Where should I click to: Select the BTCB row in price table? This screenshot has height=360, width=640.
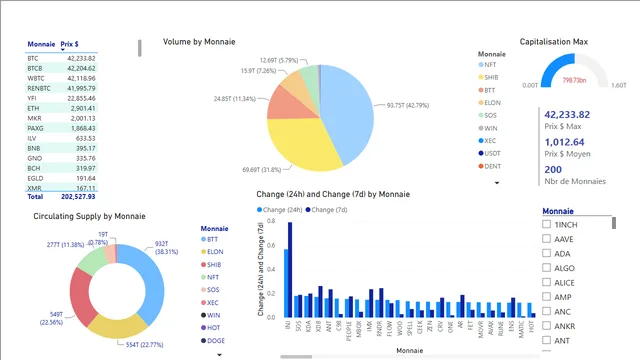(61, 68)
